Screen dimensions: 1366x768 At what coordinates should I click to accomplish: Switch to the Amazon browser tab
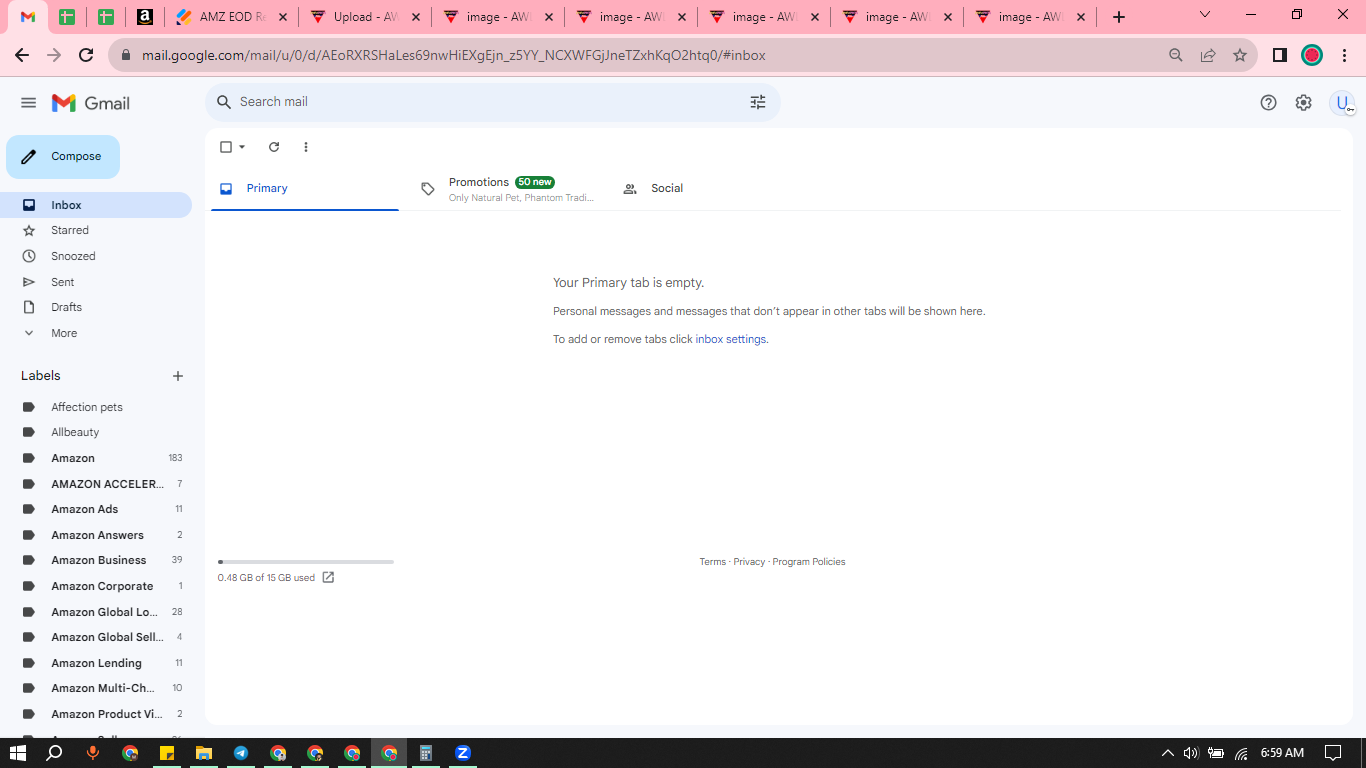click(145, 17)
